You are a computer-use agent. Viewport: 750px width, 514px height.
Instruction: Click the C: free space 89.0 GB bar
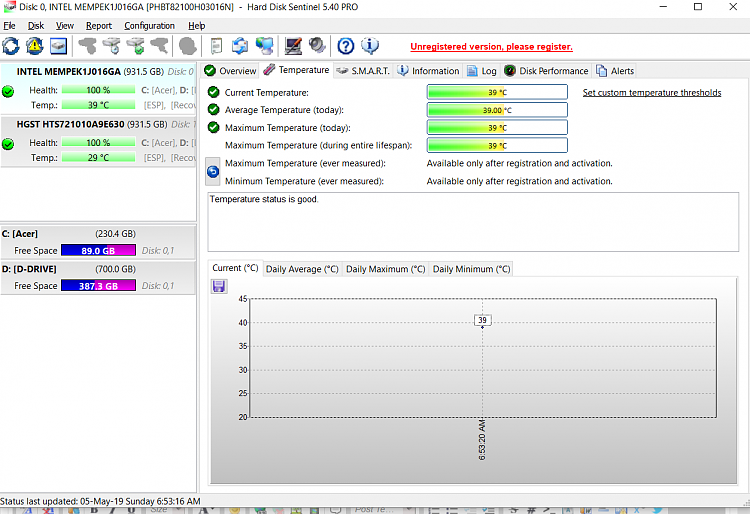click(99, 251)
